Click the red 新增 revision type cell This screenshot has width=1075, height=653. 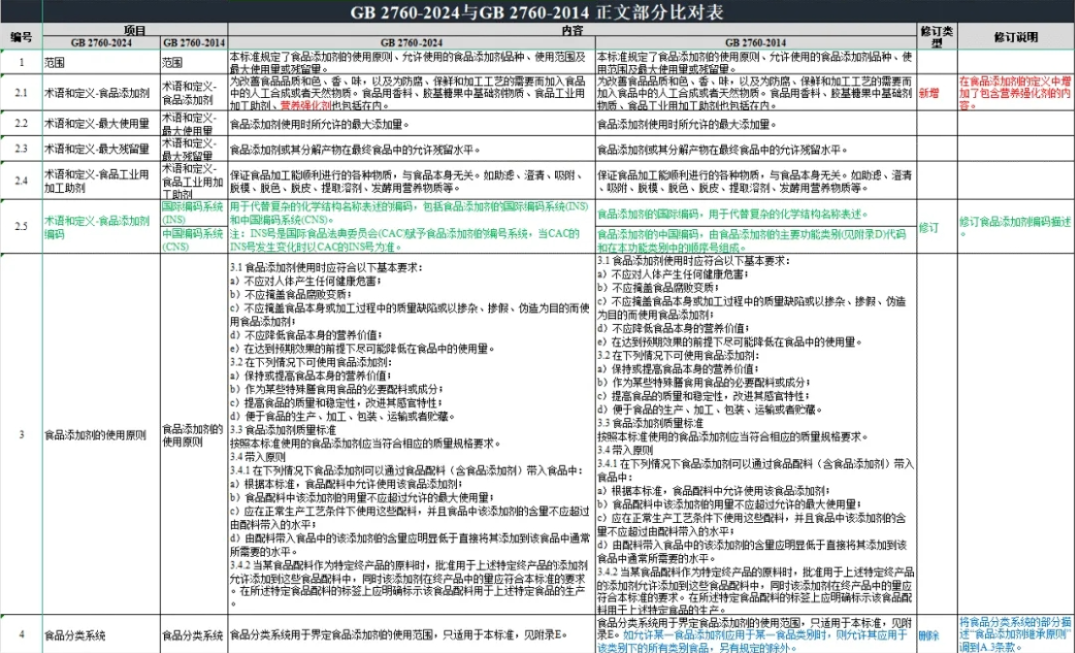[x=930, y=93]
